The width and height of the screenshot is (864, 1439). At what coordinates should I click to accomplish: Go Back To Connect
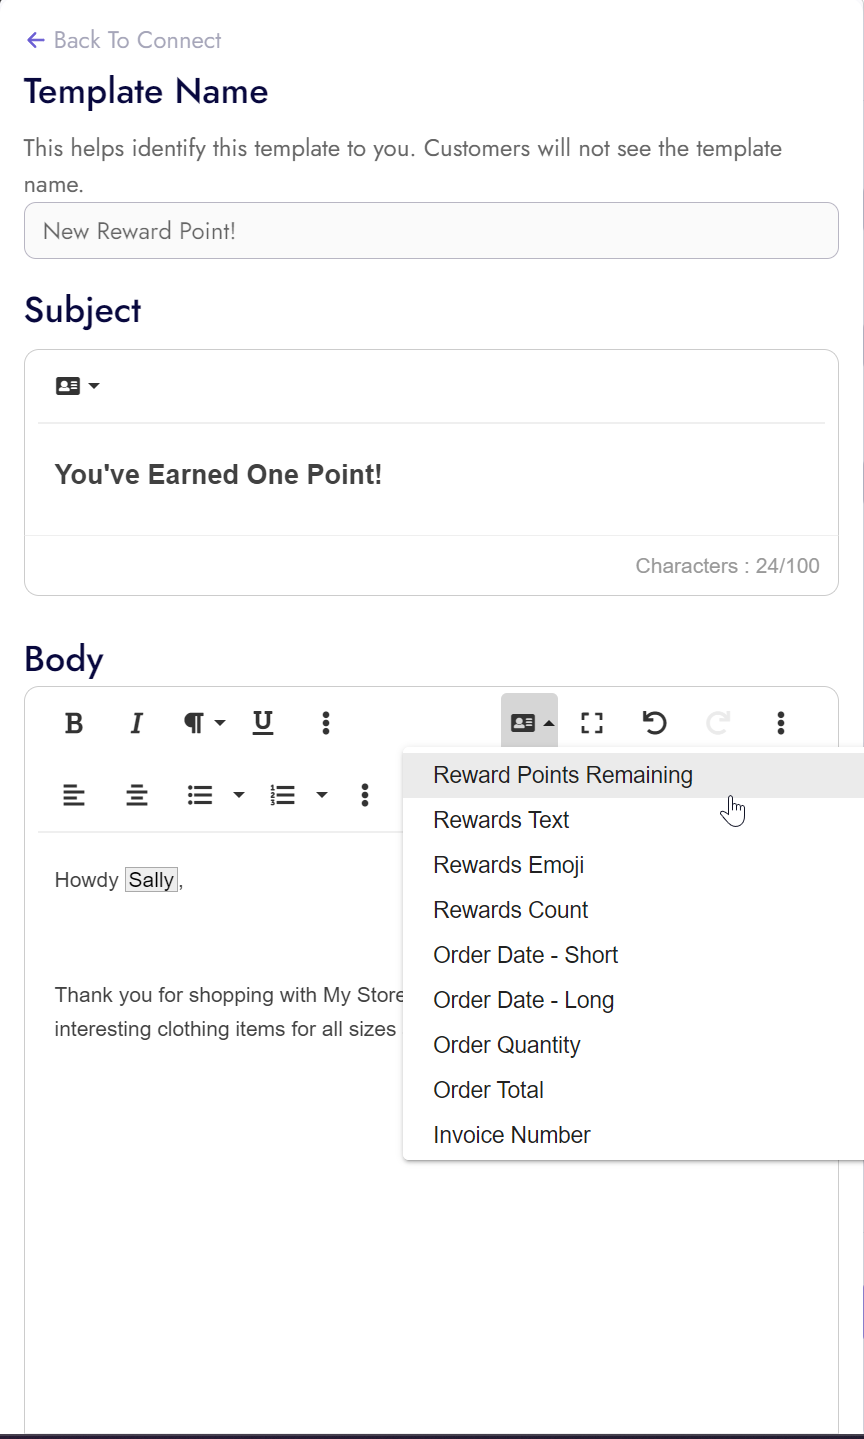[x=122, y=40]
